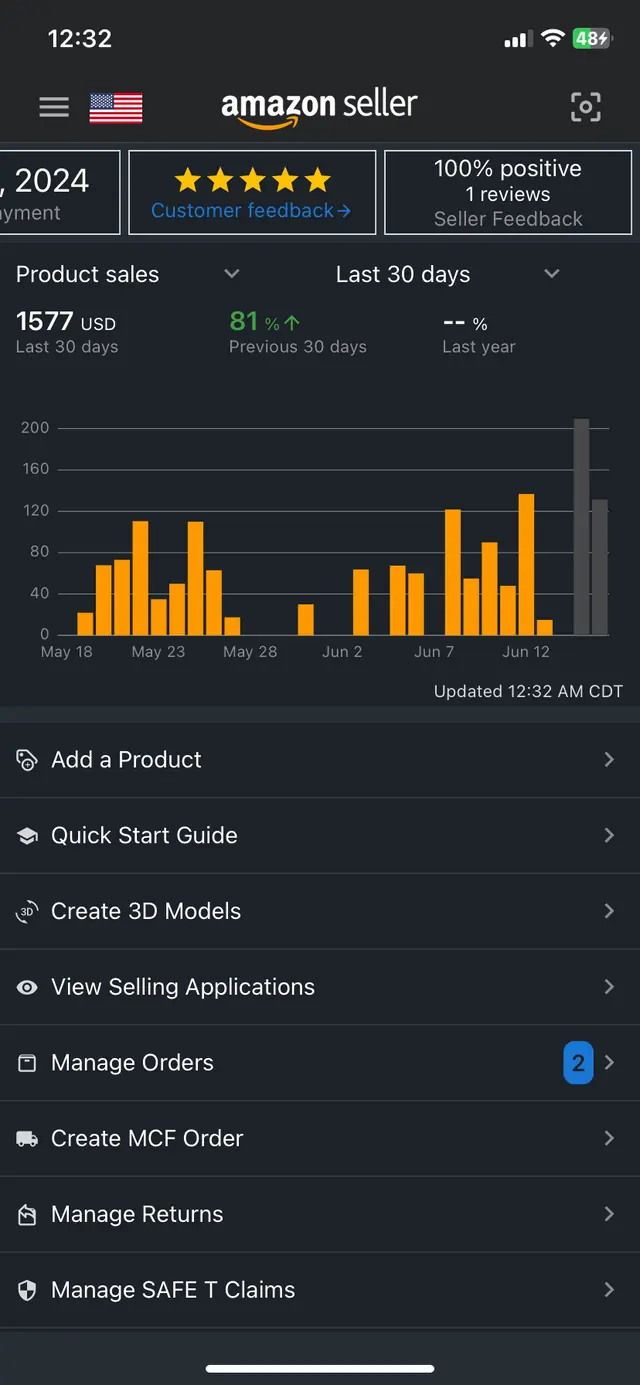Tap the View Selling Applications eye icon
Viewport: 640px width, 1385px height.
[x=27, y=988]
